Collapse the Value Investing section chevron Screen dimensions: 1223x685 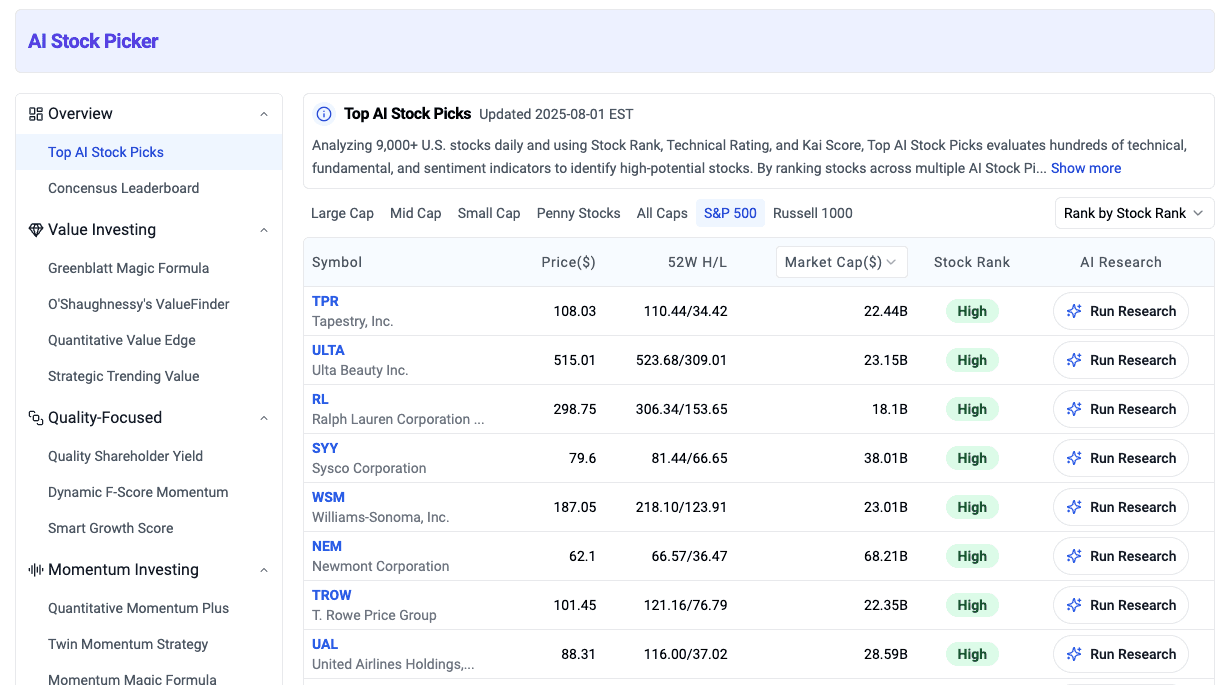(x=264, y=230)
